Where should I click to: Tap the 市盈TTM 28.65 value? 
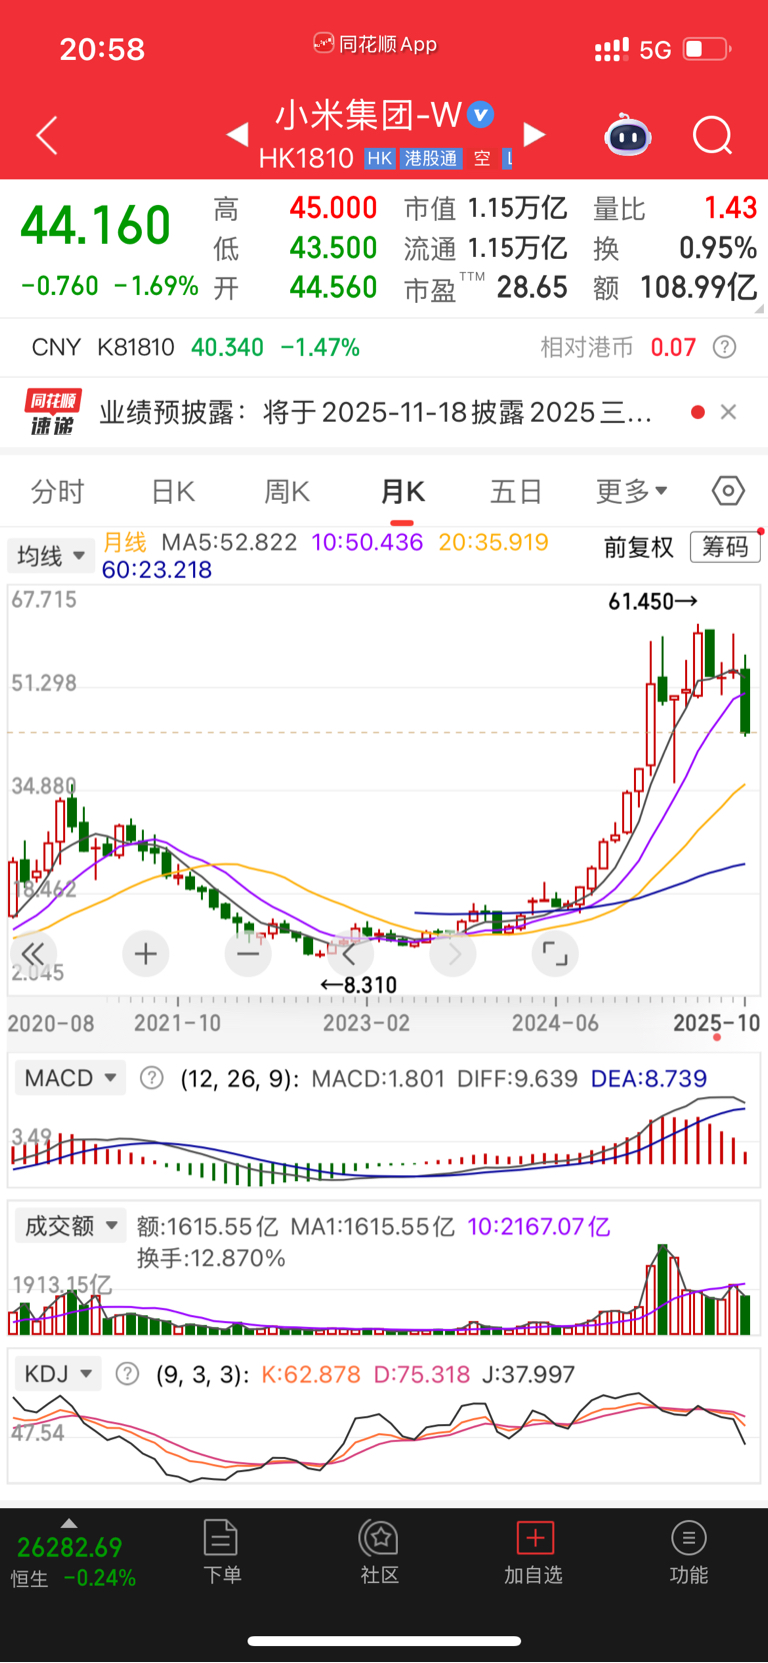click(x=486, y=288)
